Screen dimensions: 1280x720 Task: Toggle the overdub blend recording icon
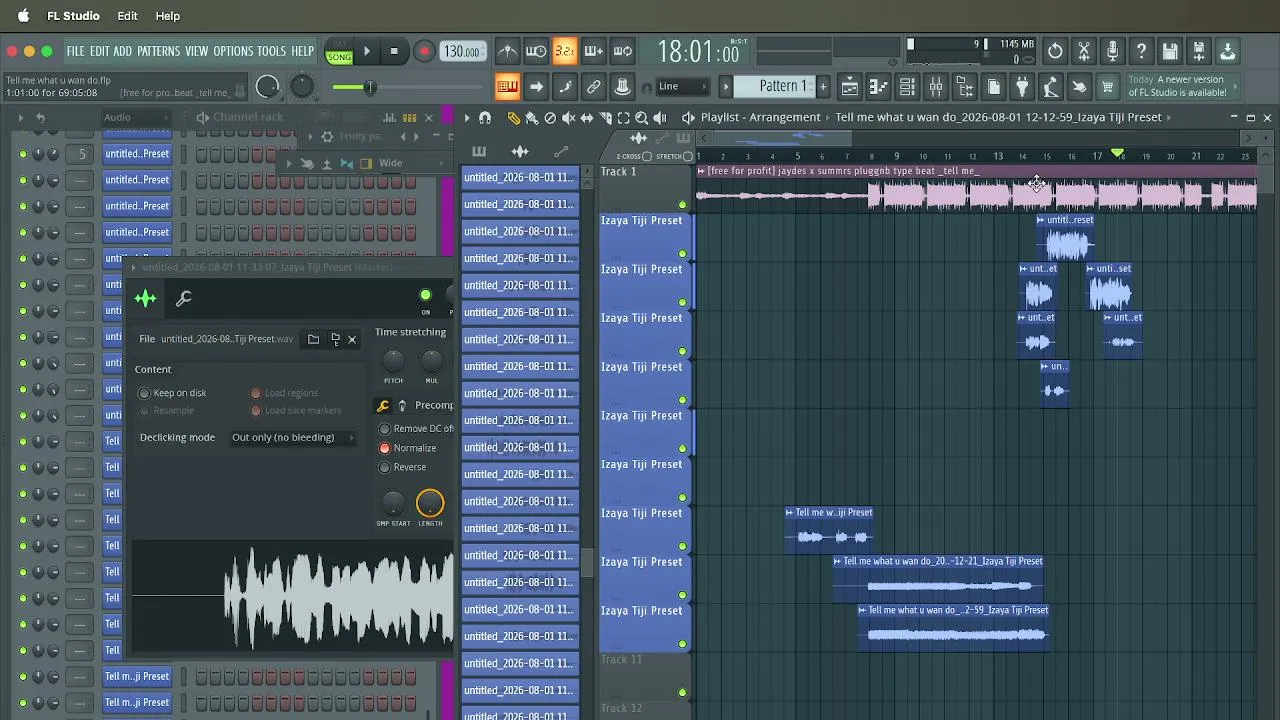point(593,51)
